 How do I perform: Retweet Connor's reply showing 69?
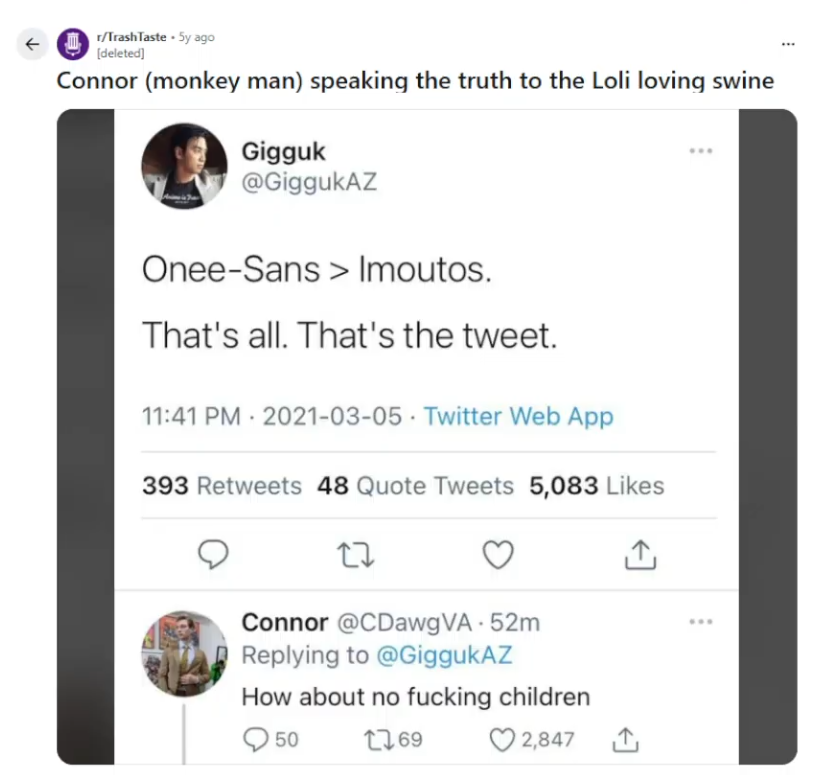point(393,740)
